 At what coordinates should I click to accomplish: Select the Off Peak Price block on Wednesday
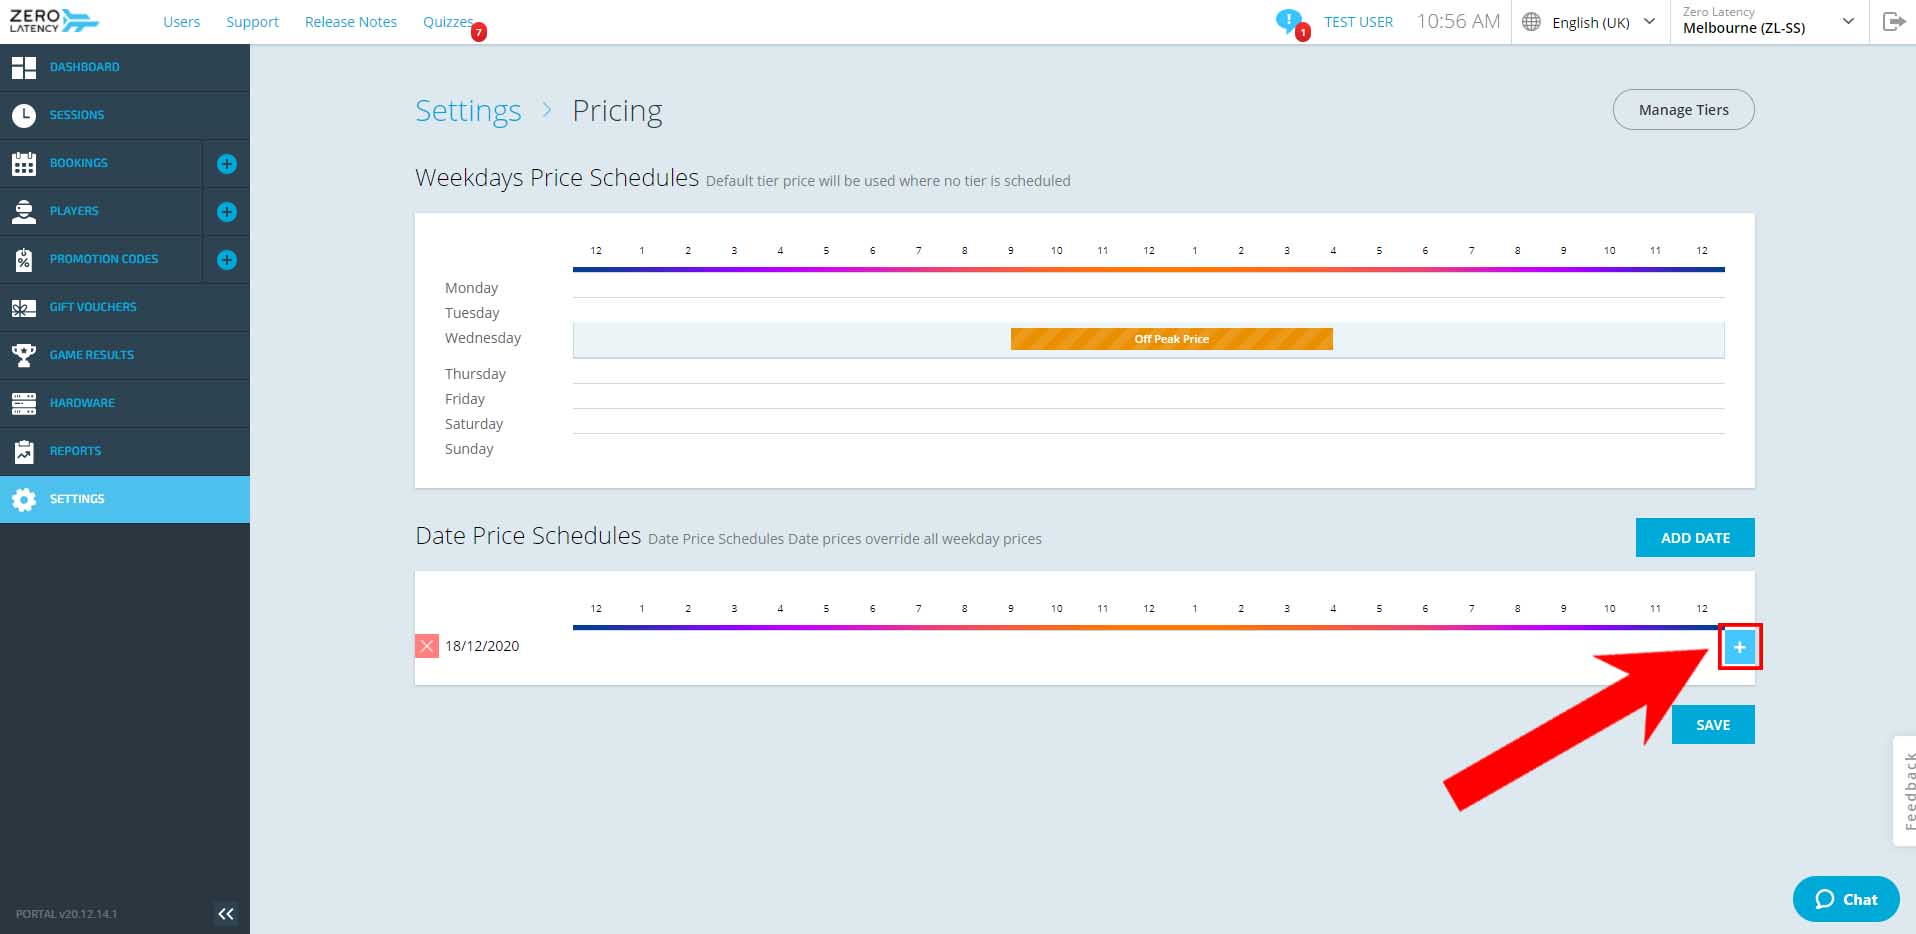(1171, 339)
